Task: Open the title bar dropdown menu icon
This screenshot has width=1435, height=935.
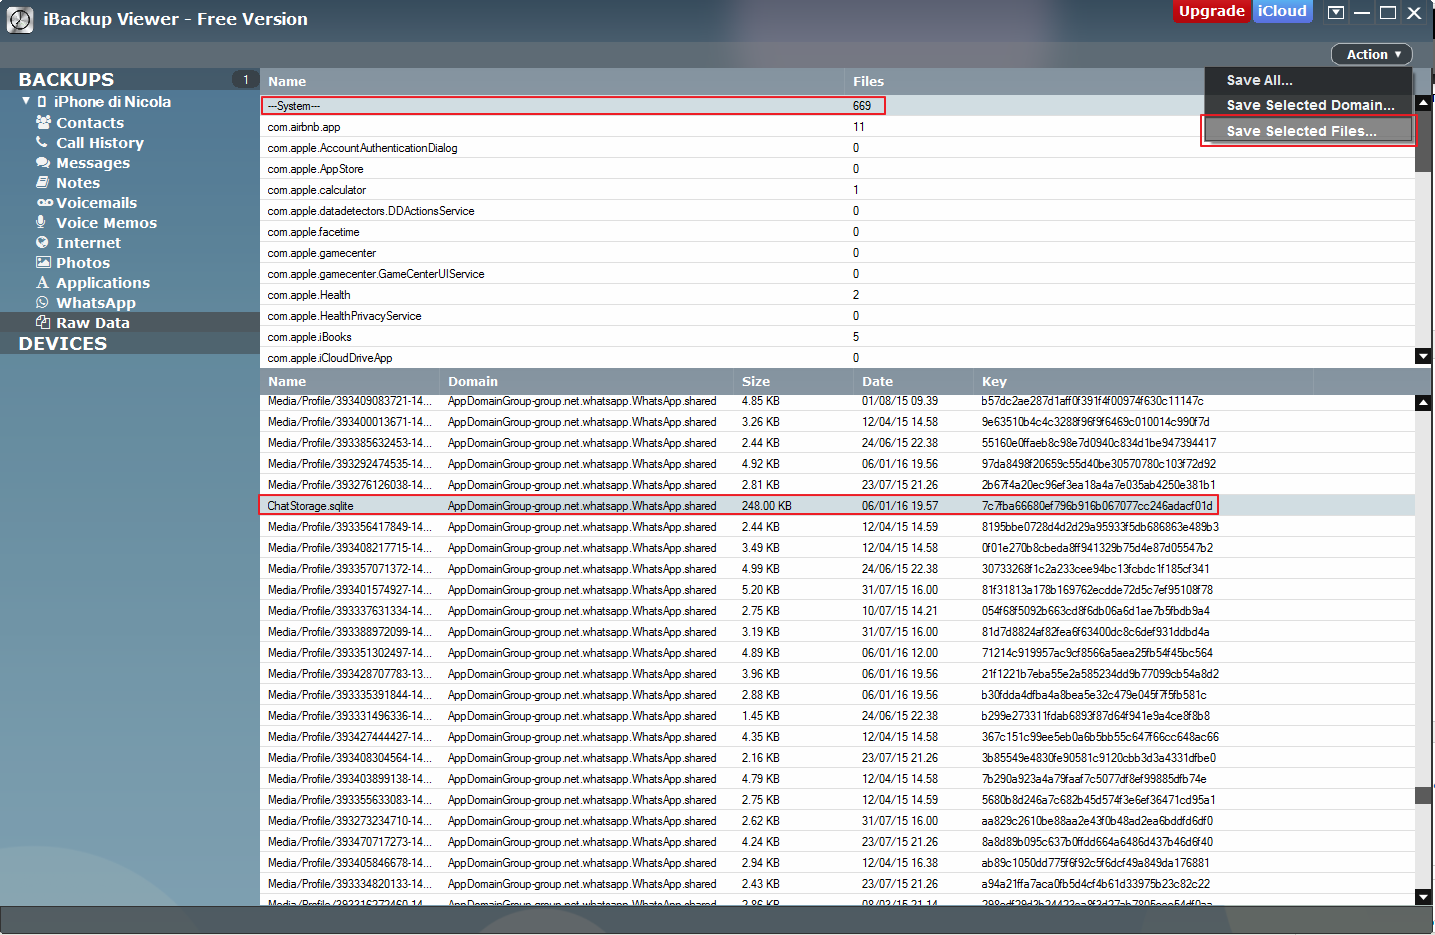Action: coord(1335,12)
